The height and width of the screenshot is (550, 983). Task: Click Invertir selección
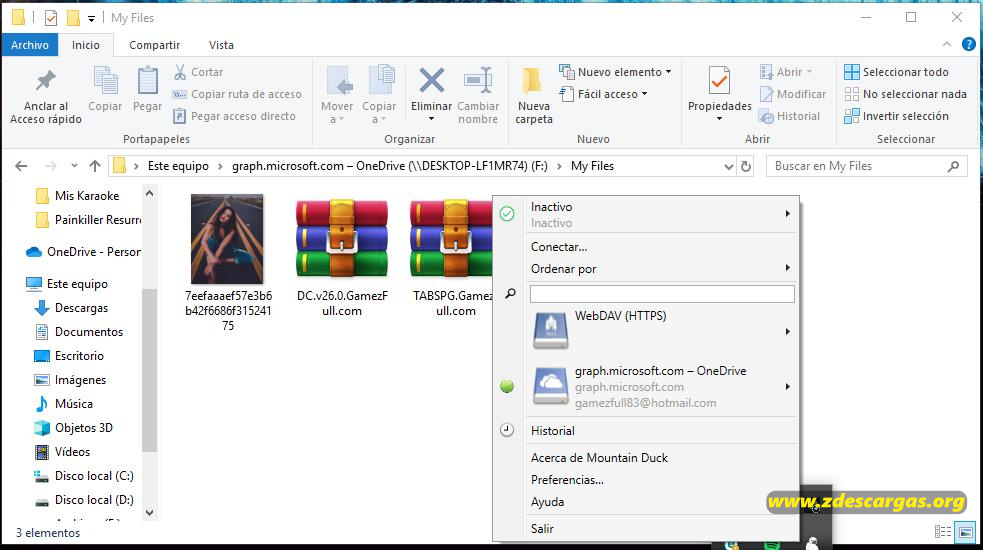[896, 116]
